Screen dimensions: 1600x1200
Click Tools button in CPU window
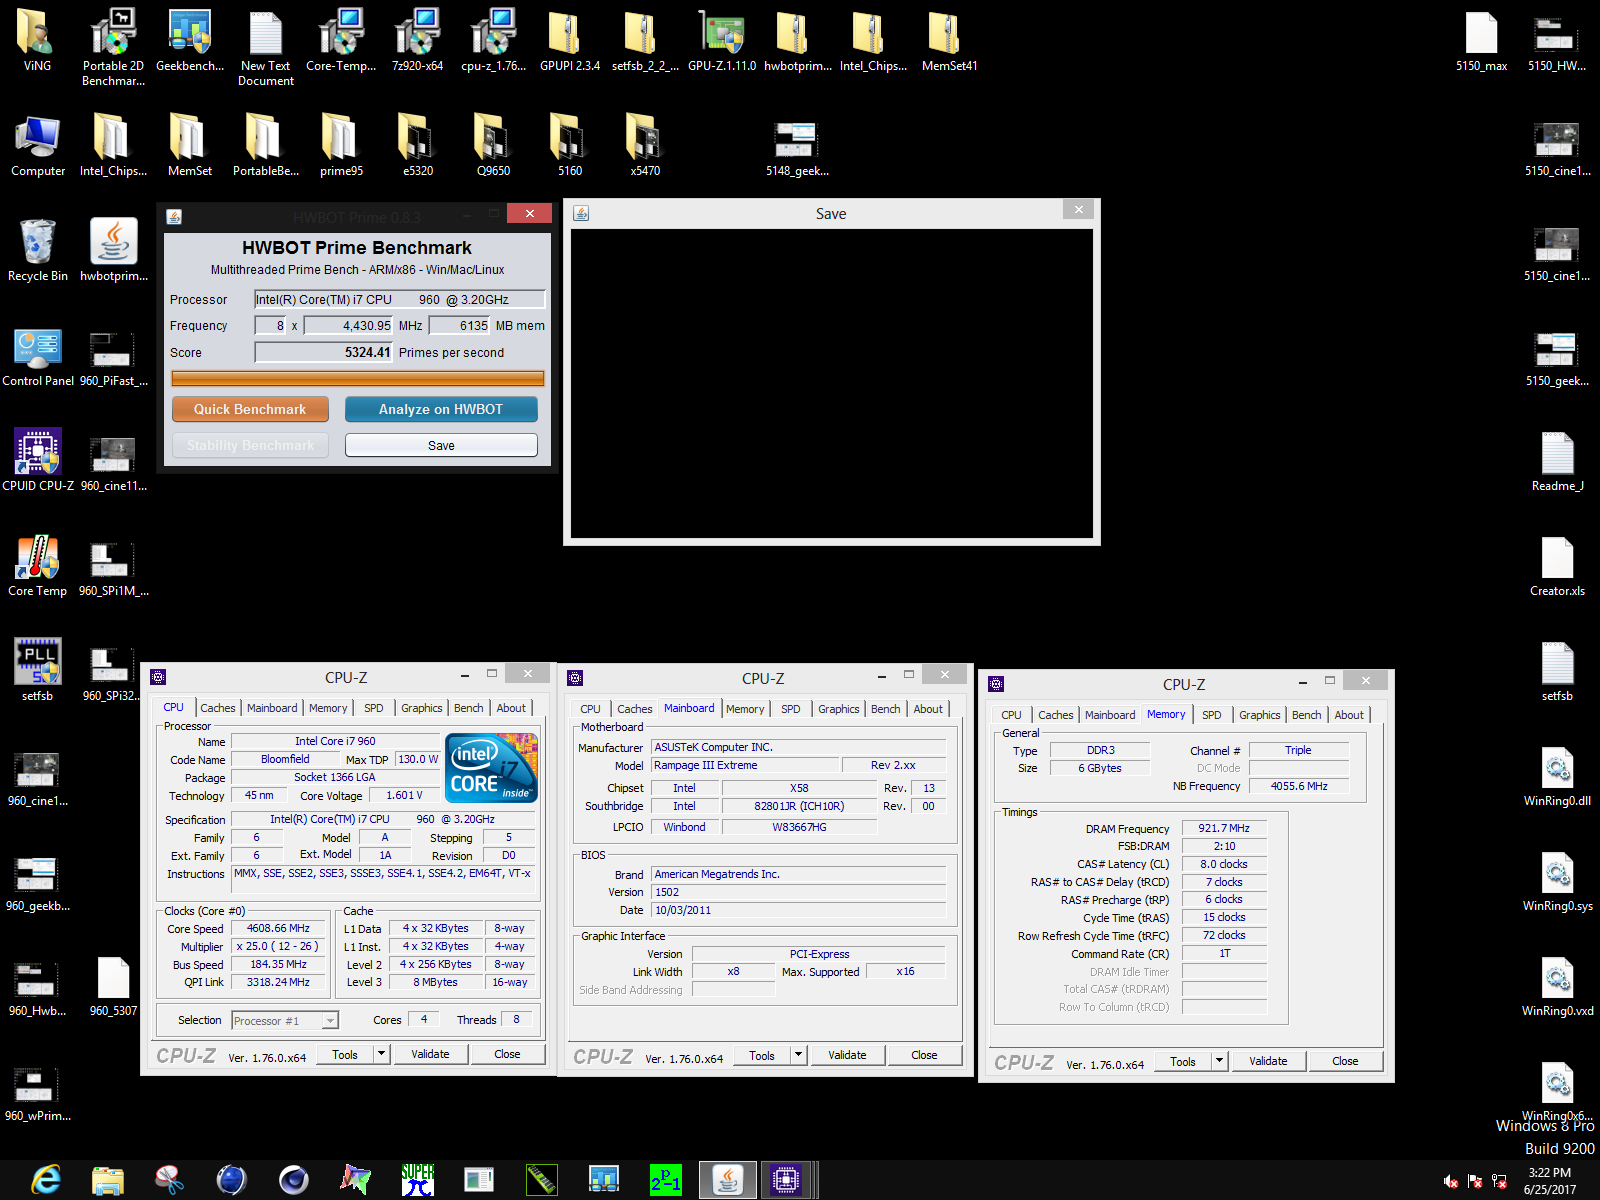[345, 1054]
